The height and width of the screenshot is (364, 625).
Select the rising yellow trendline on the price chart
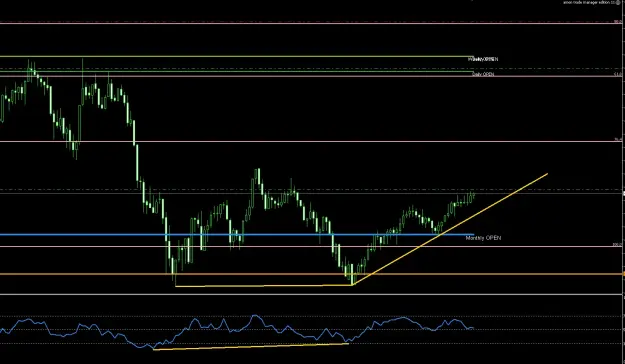[450, 229]
